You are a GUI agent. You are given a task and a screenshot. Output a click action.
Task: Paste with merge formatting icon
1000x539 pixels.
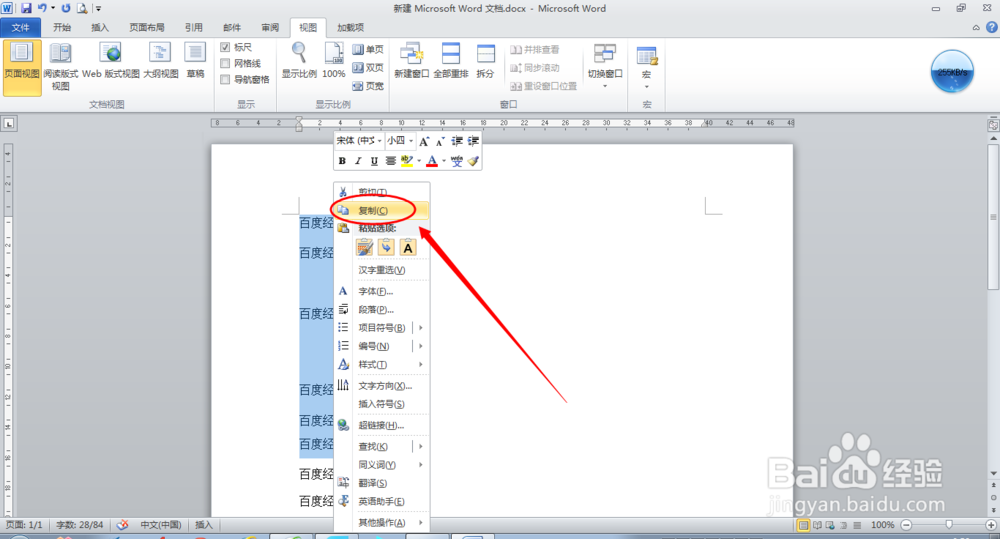(386, 247)
